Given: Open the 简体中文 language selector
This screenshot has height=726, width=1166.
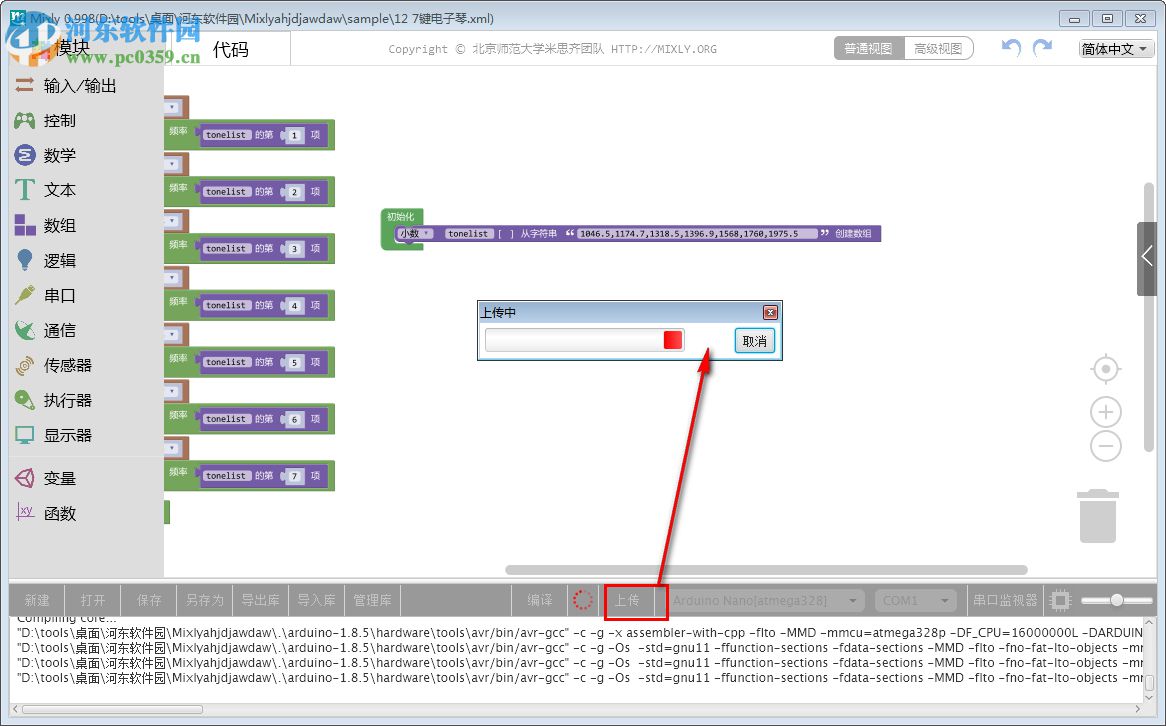Looking at the screenshot, I should click(x=1113, y=47).
